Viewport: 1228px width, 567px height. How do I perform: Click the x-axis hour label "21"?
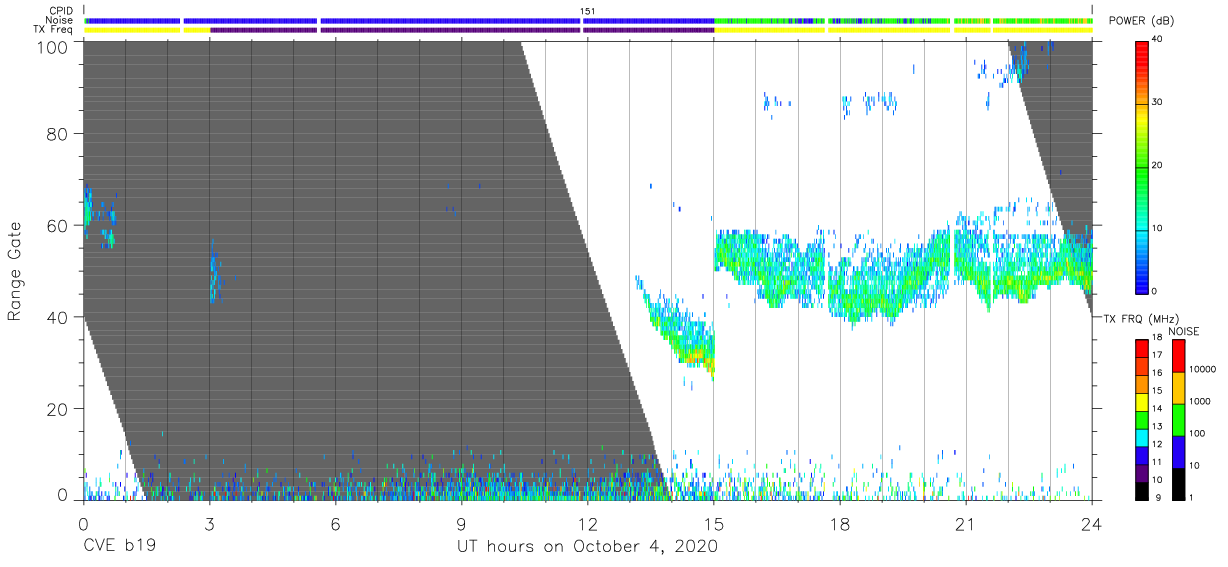point(966,522)
